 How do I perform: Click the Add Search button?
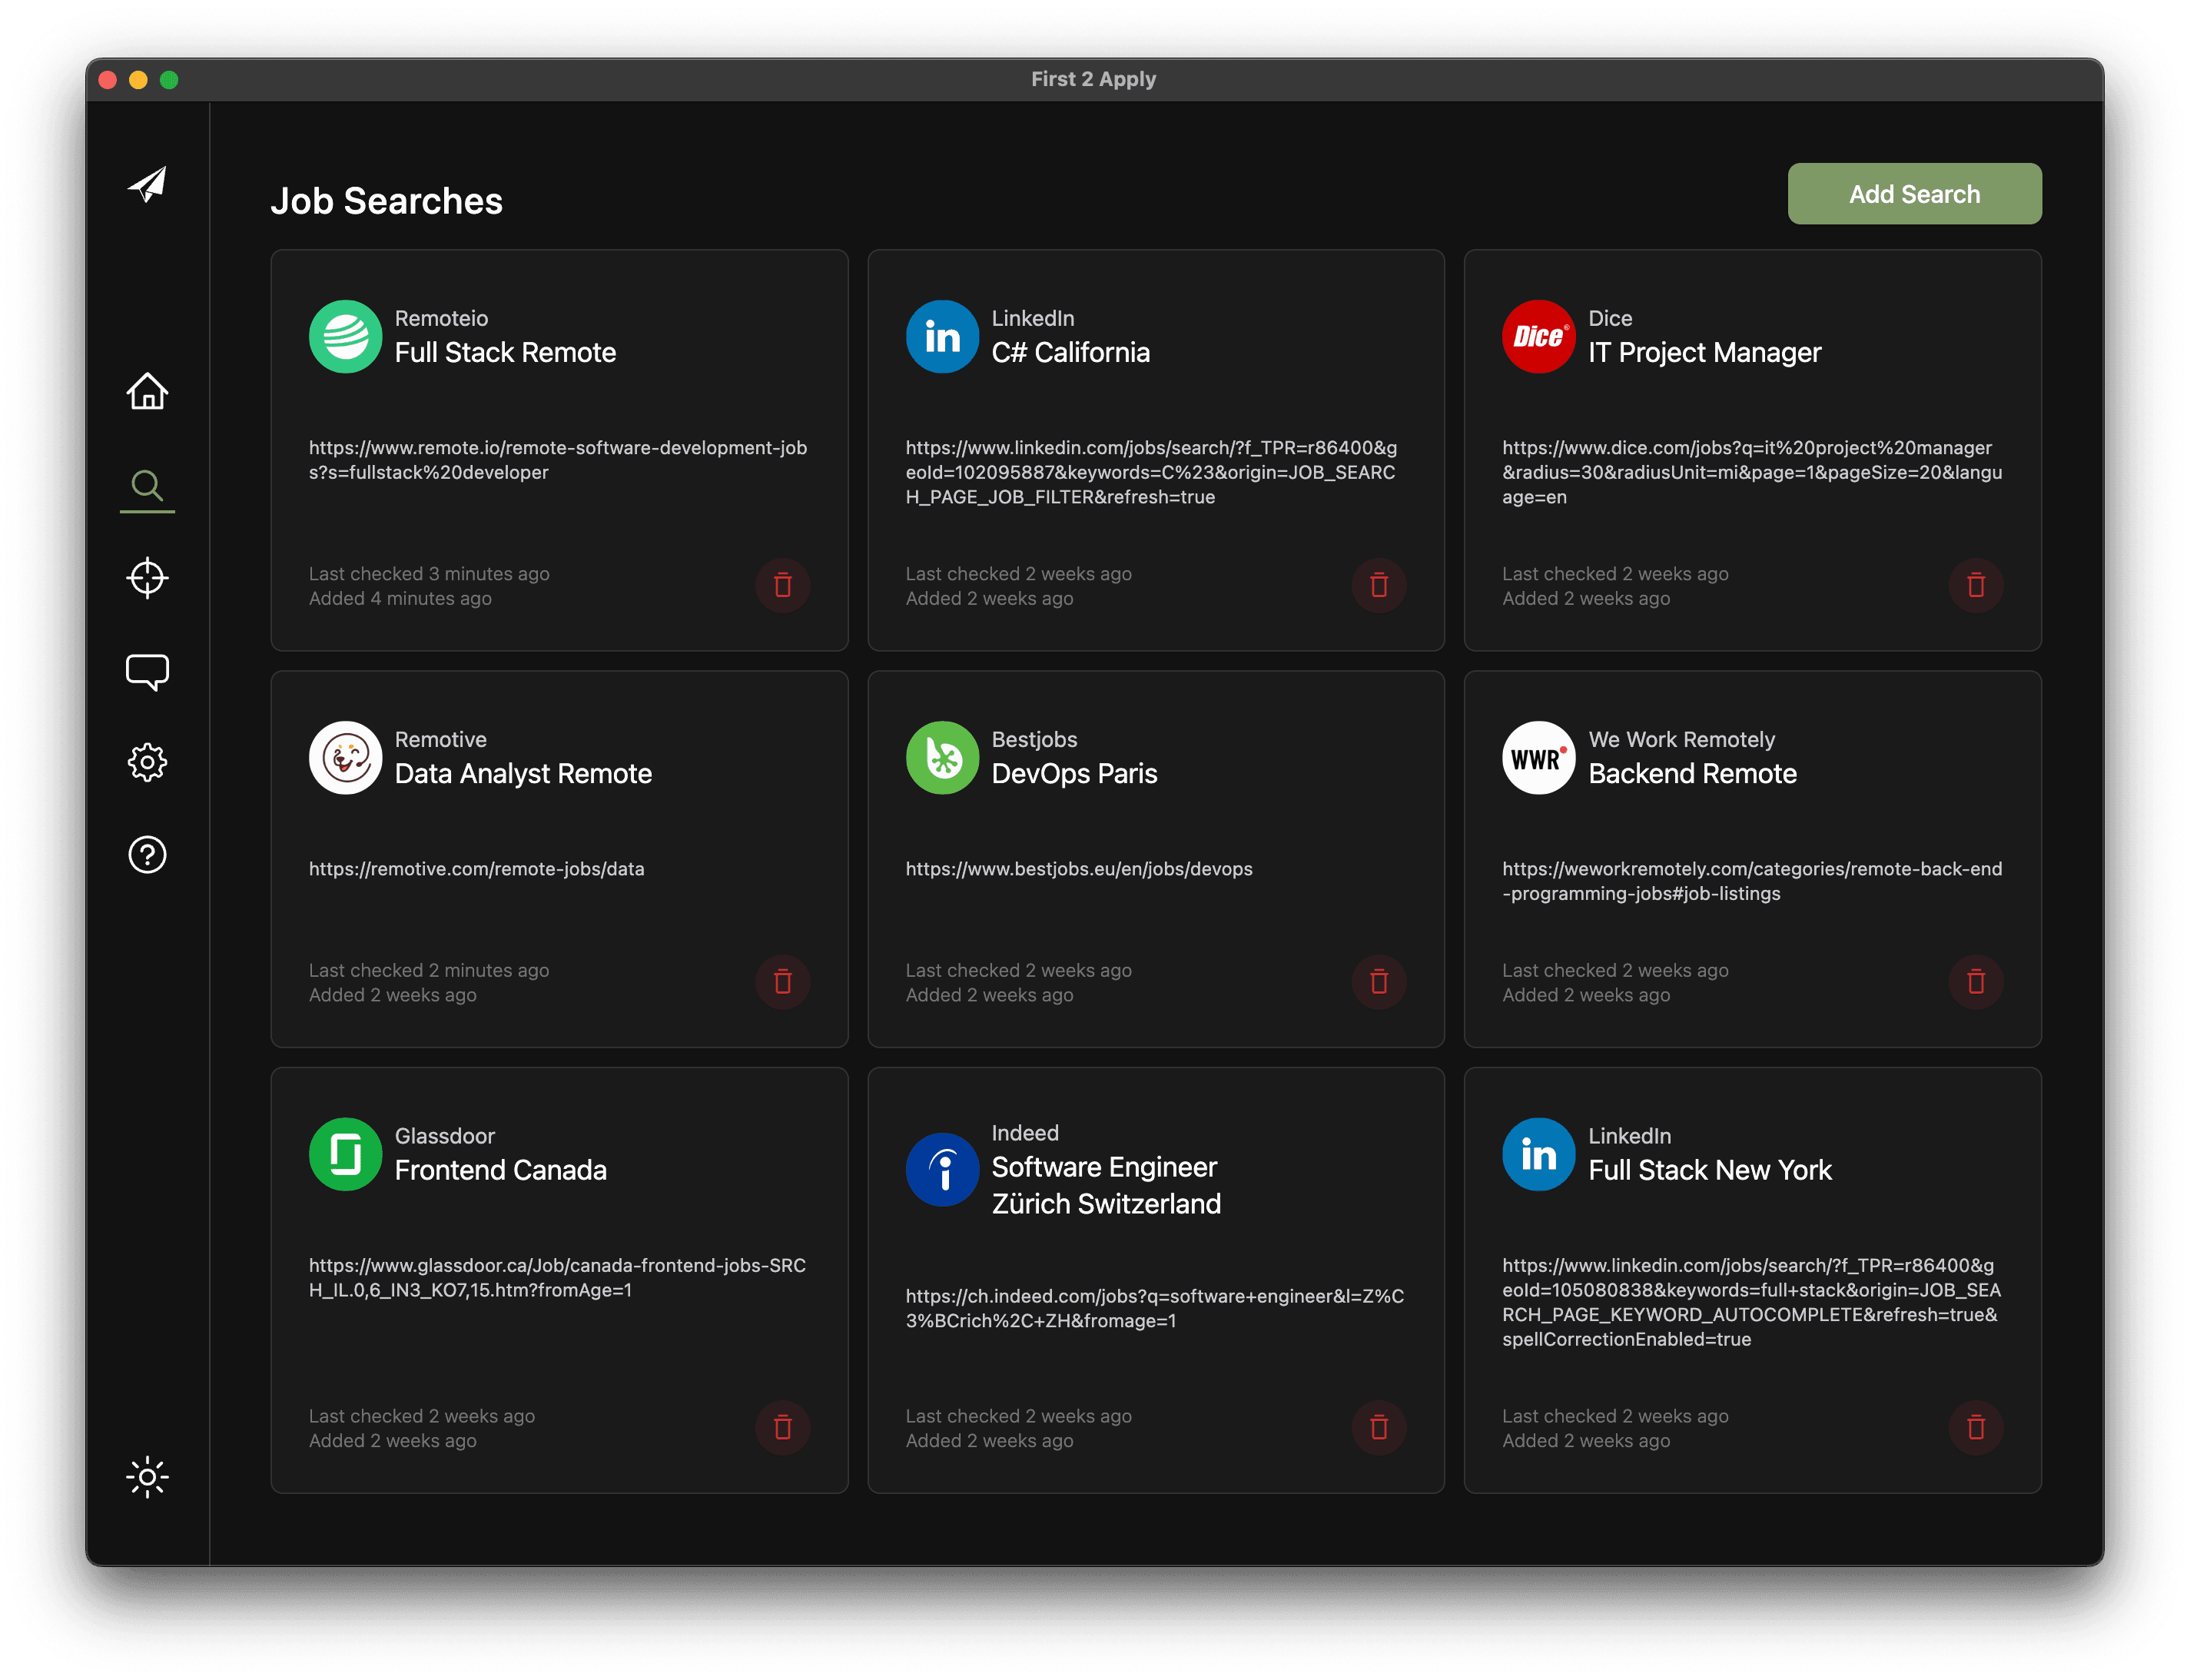pyautogui.click(x=1913, y=194)
